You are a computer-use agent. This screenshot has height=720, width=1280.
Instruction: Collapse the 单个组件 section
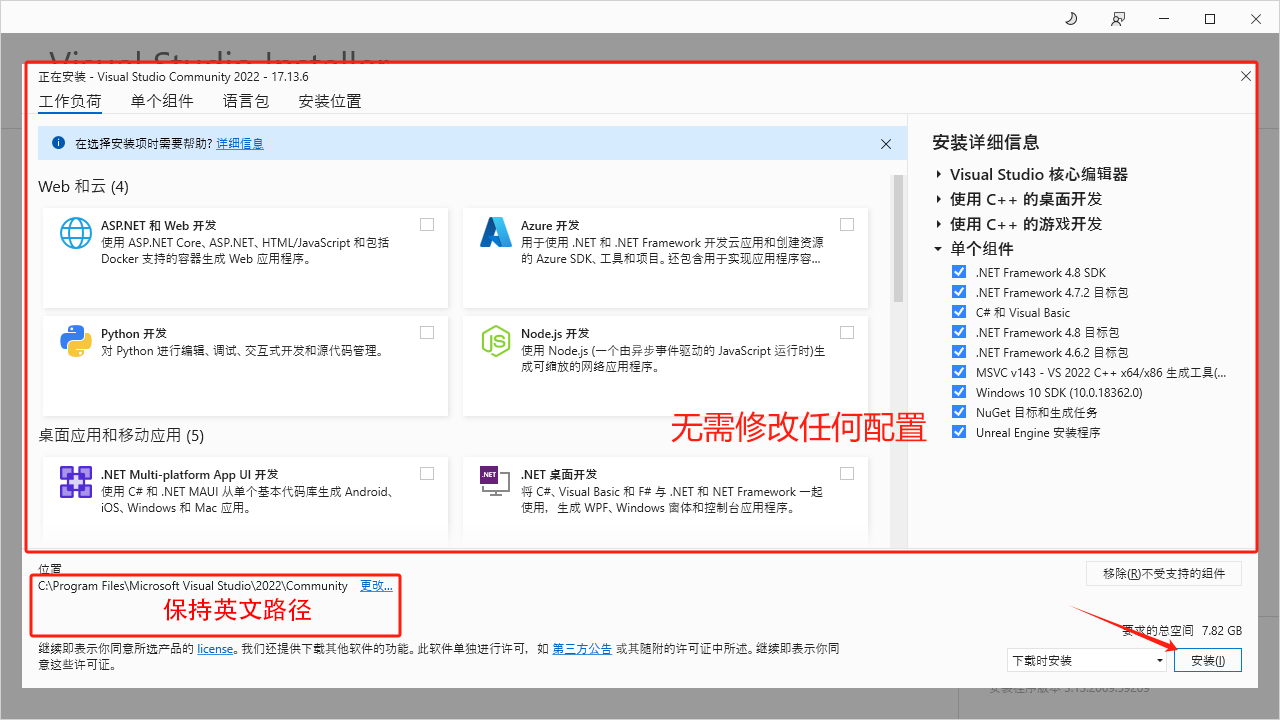(939, 250)
